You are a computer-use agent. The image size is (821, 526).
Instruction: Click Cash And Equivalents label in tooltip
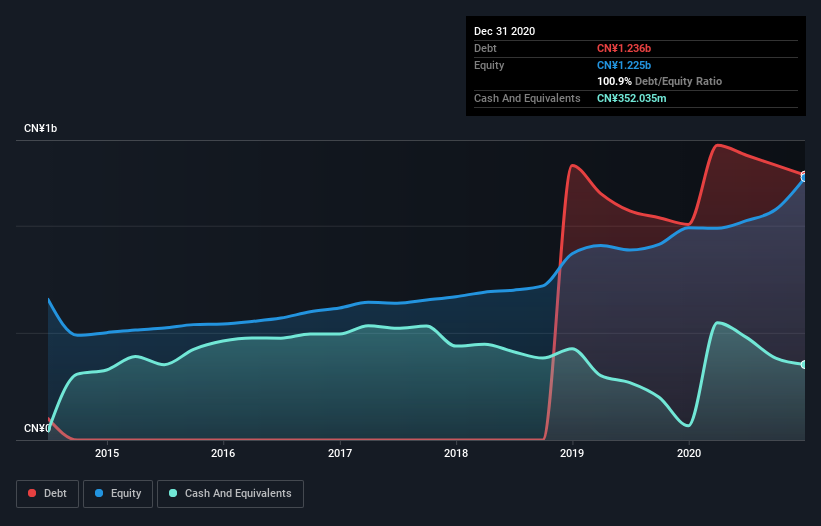[527, 98]
